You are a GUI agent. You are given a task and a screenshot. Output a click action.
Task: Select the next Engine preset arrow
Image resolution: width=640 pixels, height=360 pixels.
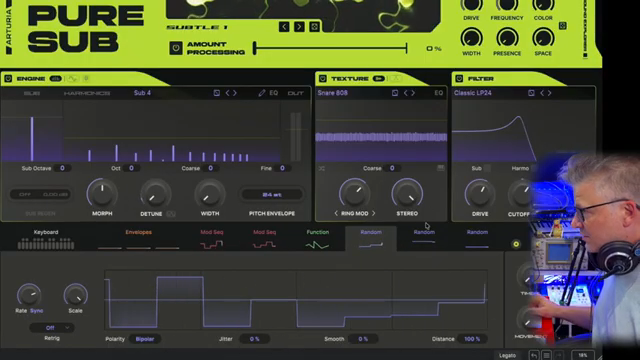tap(235, 93)
